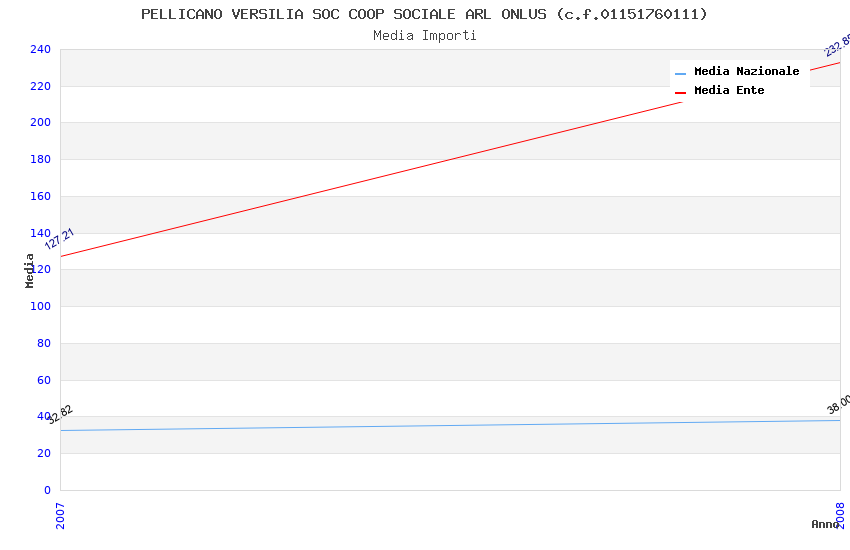Click the 2008 x-axis label
Screen dimensions: 850x550
[840, 516]
